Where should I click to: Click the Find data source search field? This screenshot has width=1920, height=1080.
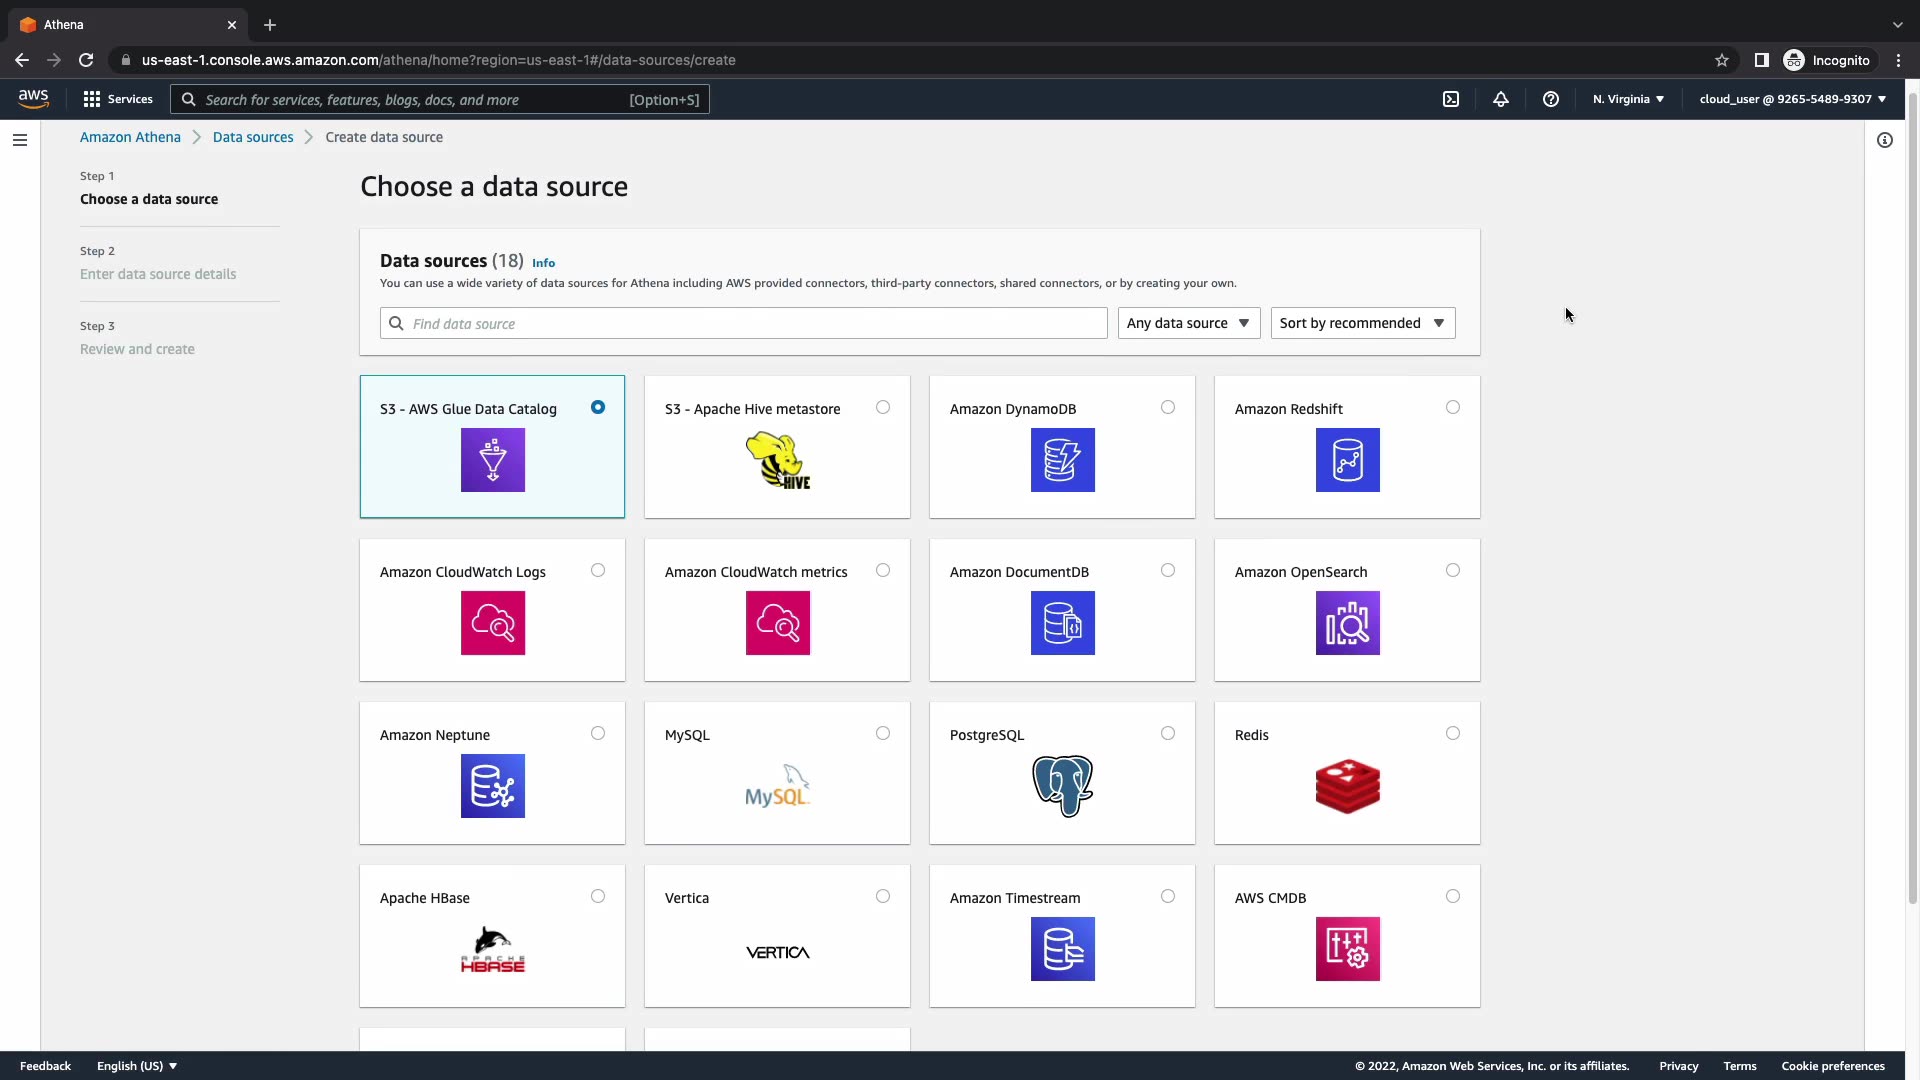[744, 323]
